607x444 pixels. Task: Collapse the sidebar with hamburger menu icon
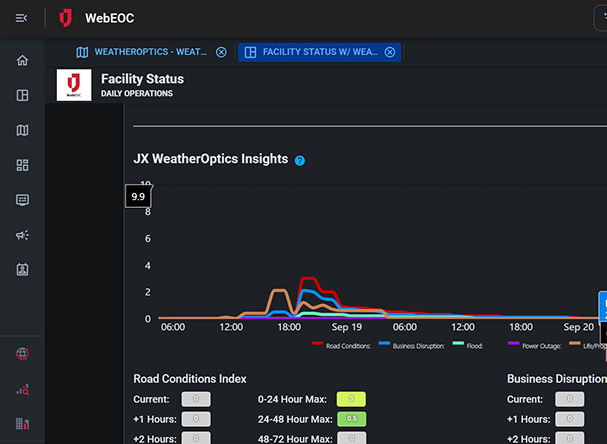[22, 18]
